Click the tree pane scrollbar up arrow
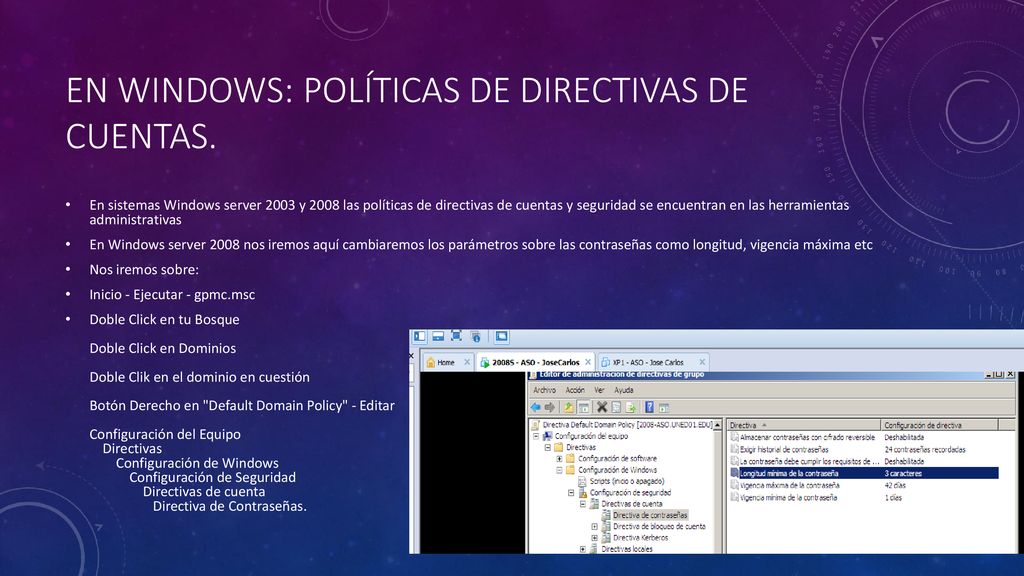Image resolution: width=1024 pixels, height=576 pixels. [718, 425]
